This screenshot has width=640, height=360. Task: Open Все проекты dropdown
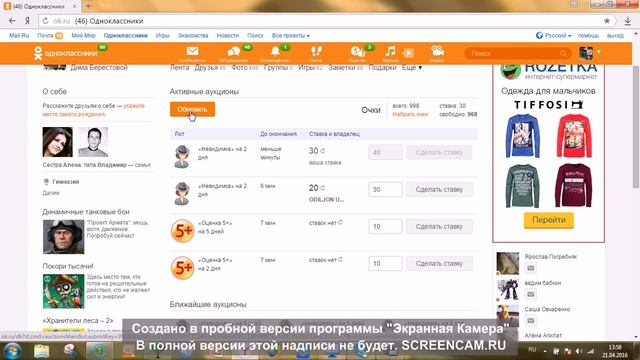291,36
